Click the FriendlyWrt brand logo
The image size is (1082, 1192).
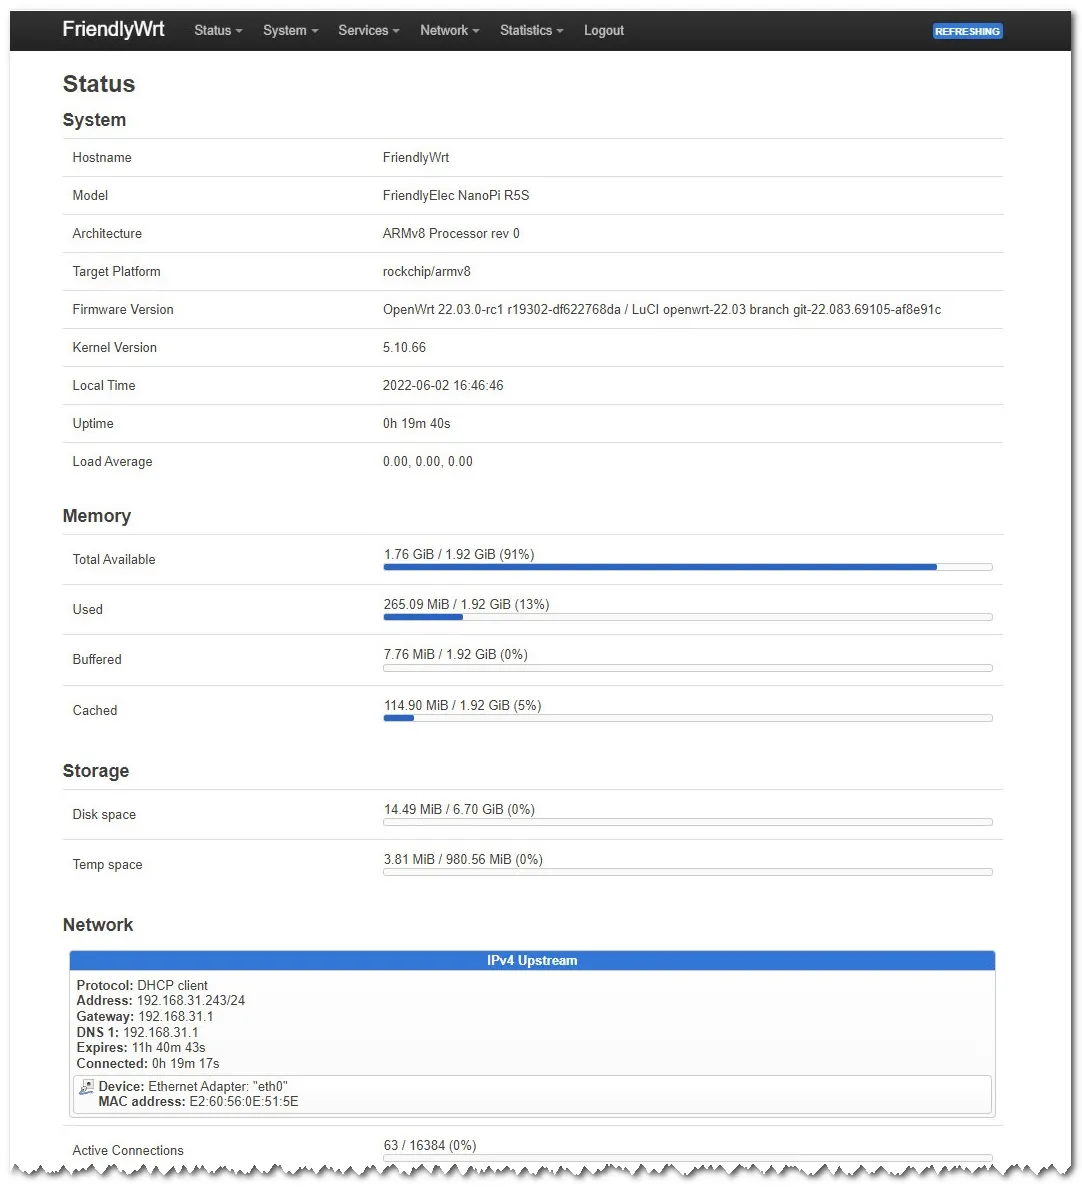pos(113,30)
